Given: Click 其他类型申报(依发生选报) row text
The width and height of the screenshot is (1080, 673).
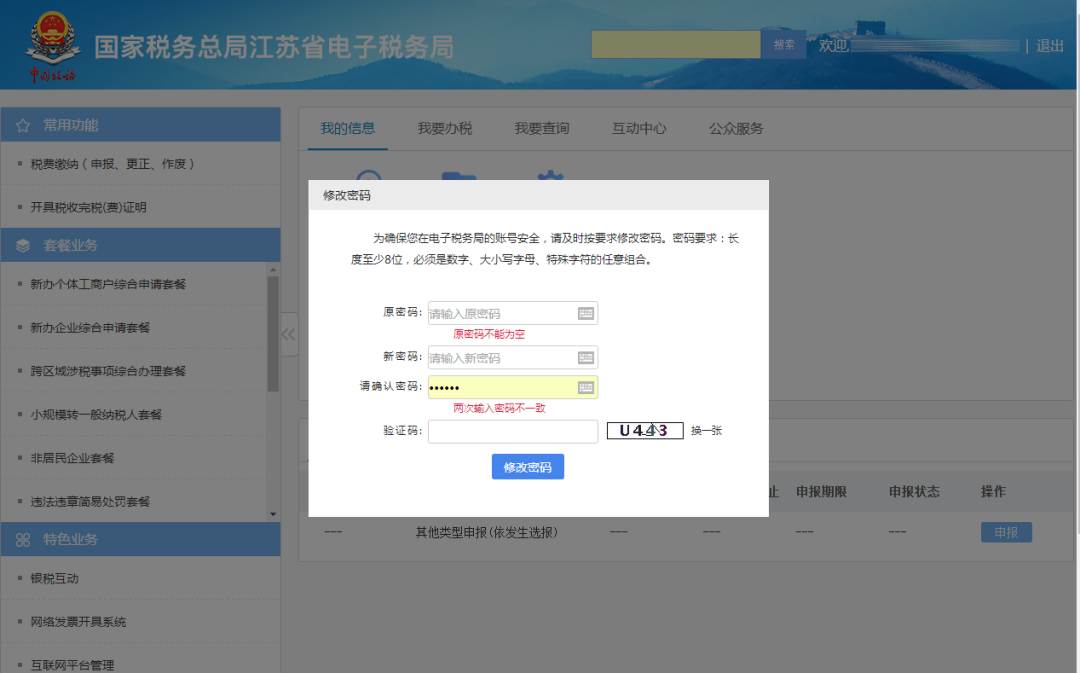Looking at the screenshot, I should pos(487,532).
